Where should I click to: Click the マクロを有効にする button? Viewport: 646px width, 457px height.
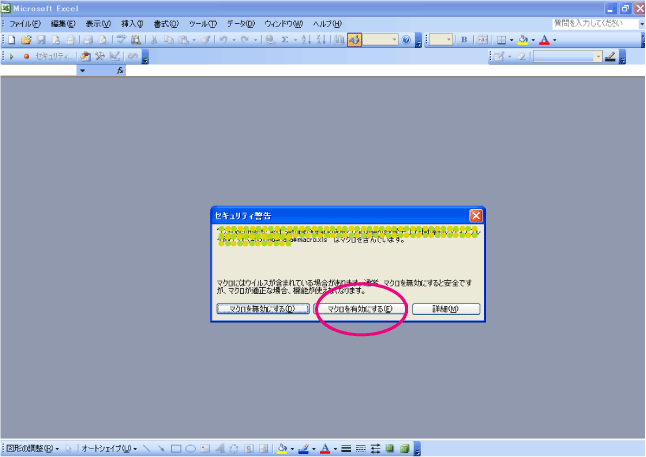tap(353, 309)
